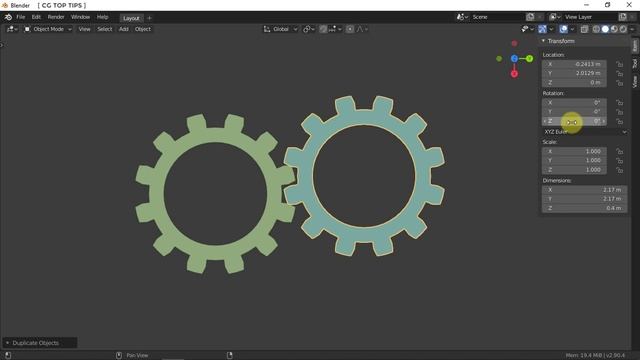
Task: Lock Location X
Action: pyautogui.click(x=620, y=64)
